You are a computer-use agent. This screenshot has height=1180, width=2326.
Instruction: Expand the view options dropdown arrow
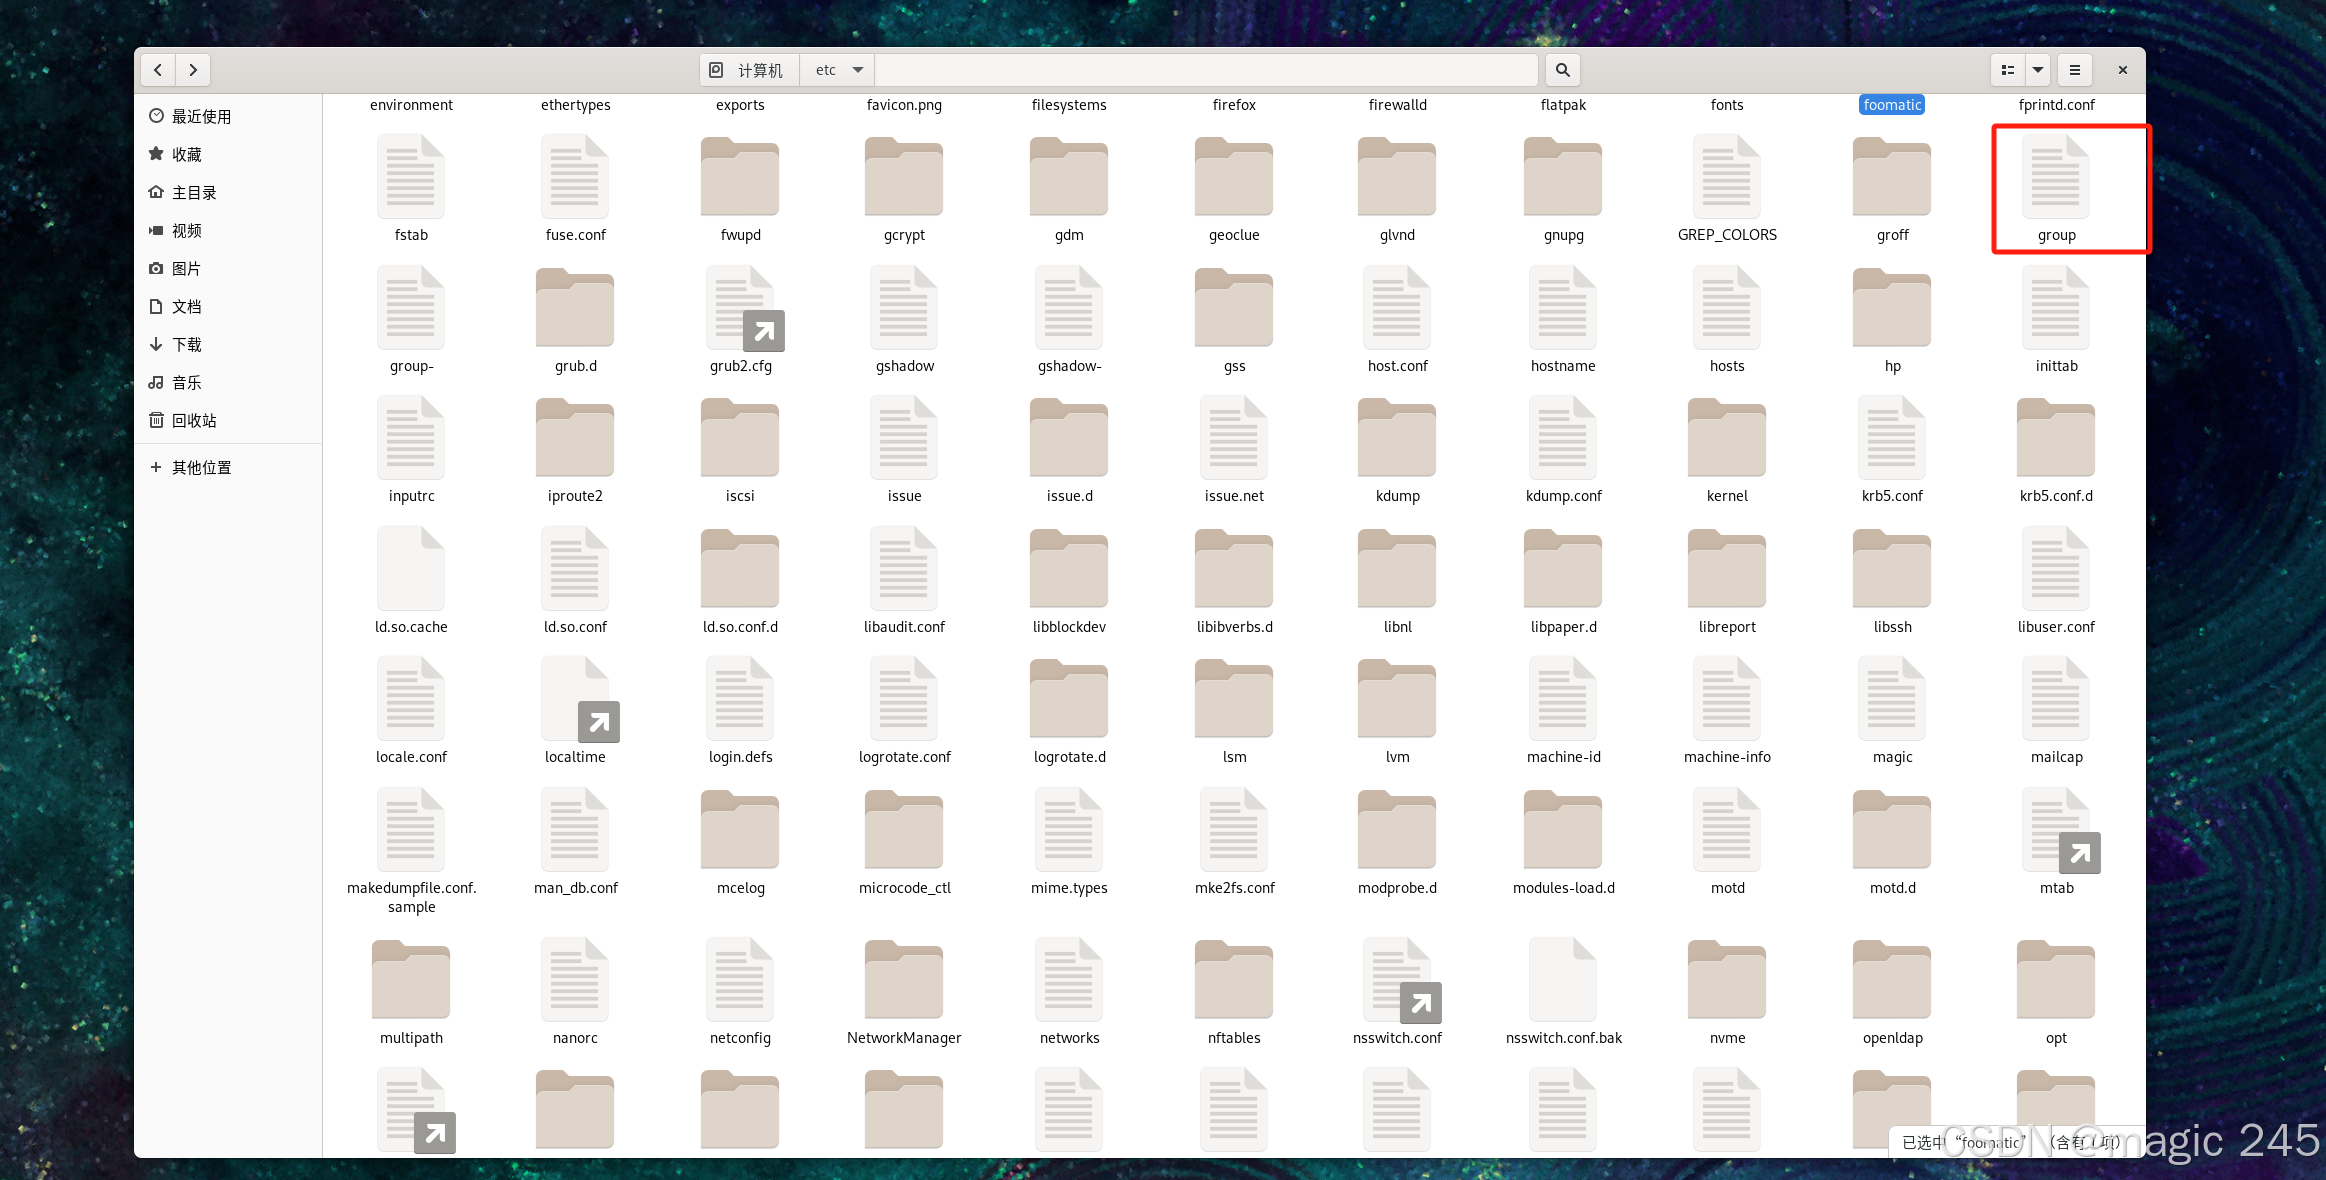2037,70
